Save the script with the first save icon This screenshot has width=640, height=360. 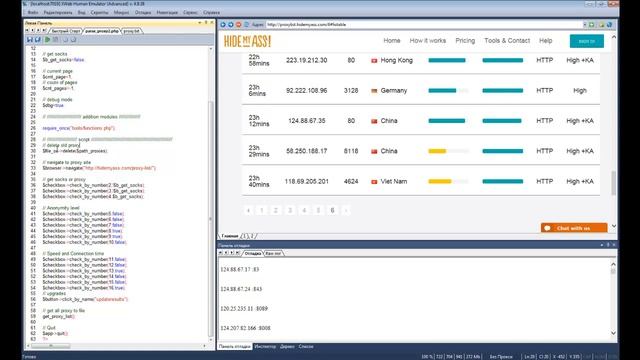(x=29, y=40)
